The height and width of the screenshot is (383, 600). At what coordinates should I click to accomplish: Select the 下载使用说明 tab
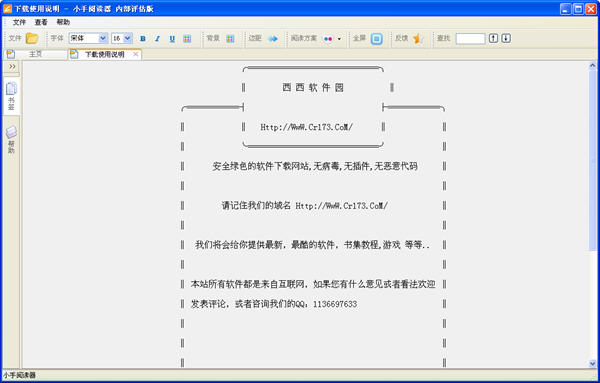coord(104,54)
